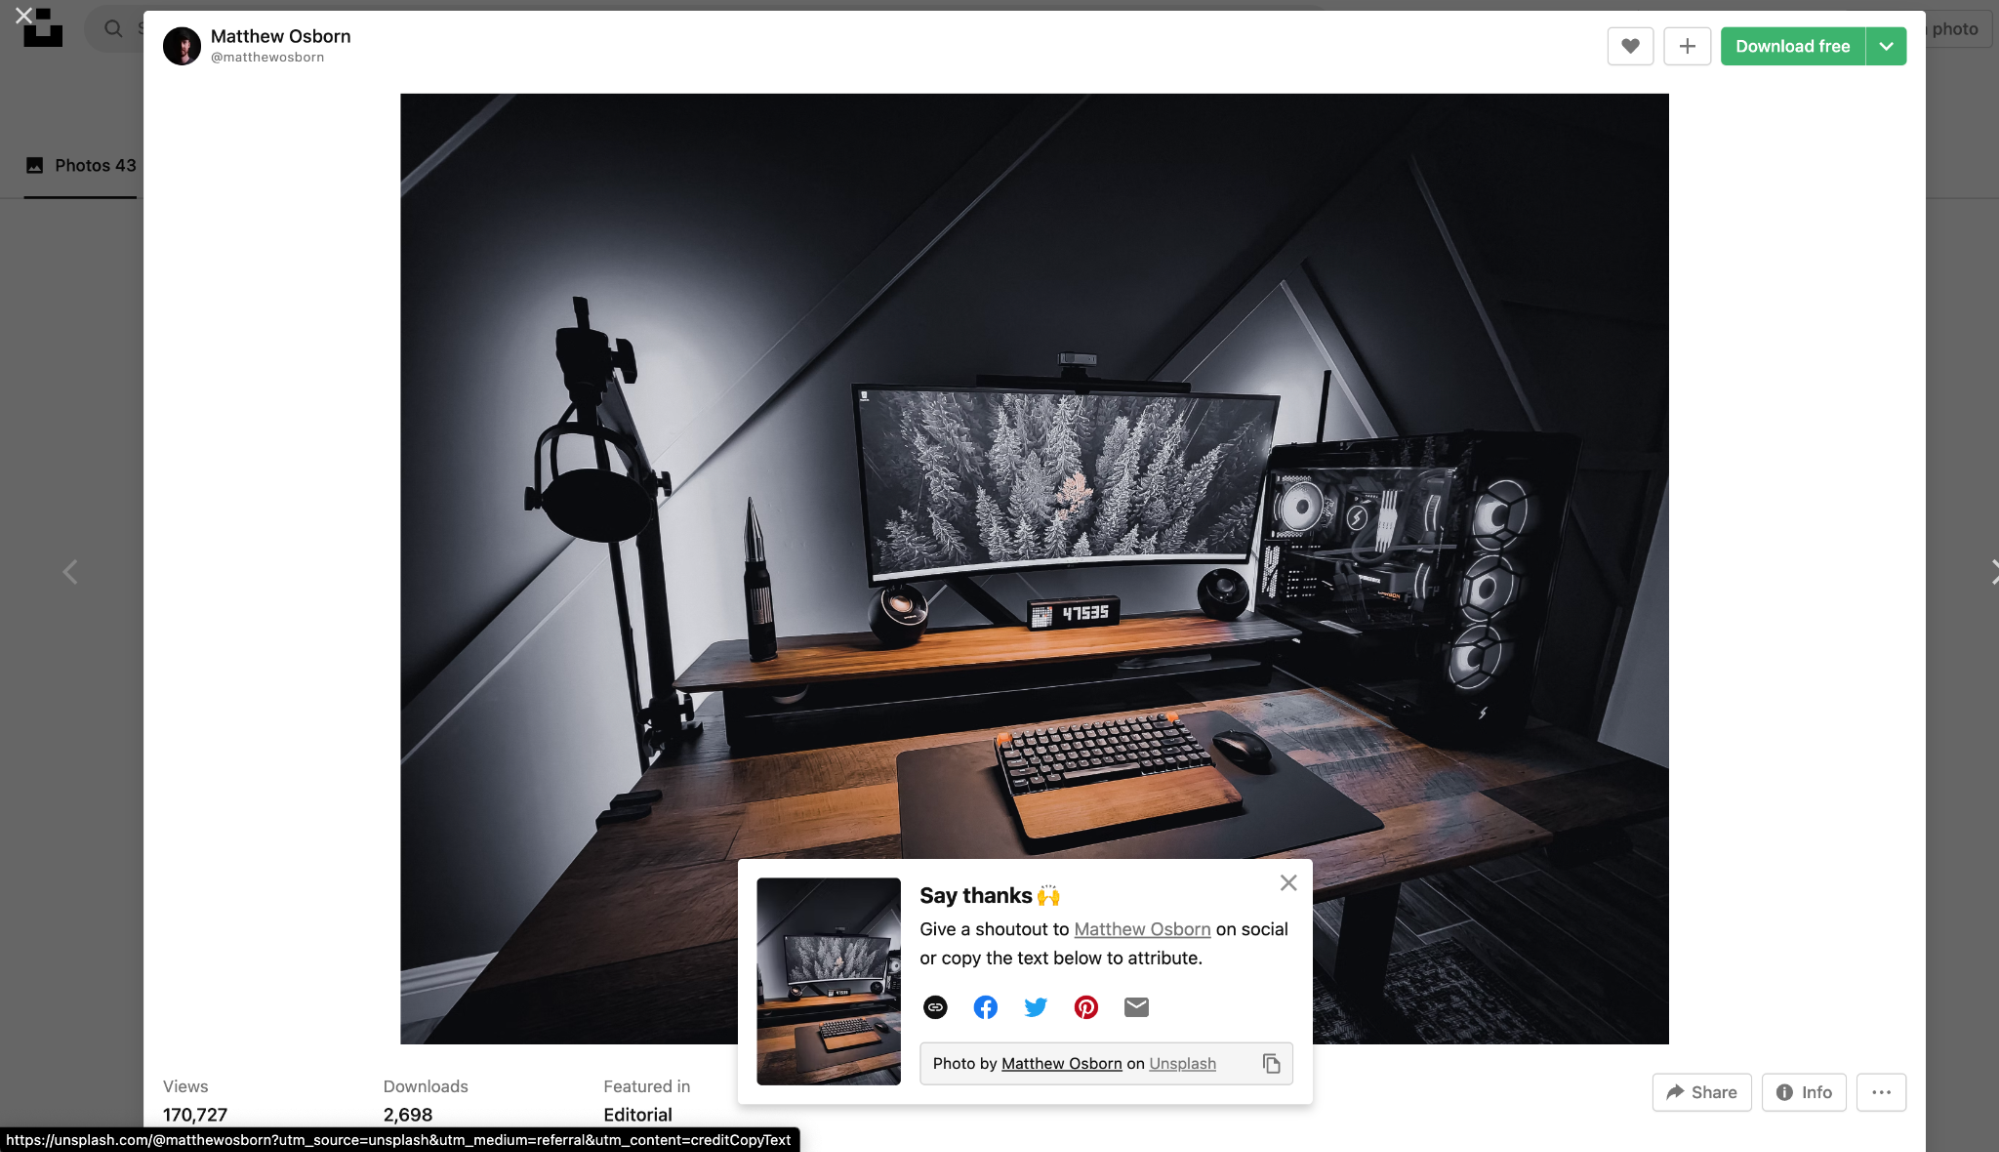Share via email icon
Viewport: 1999px width, 1152px height.
tap(1137, 1005)
